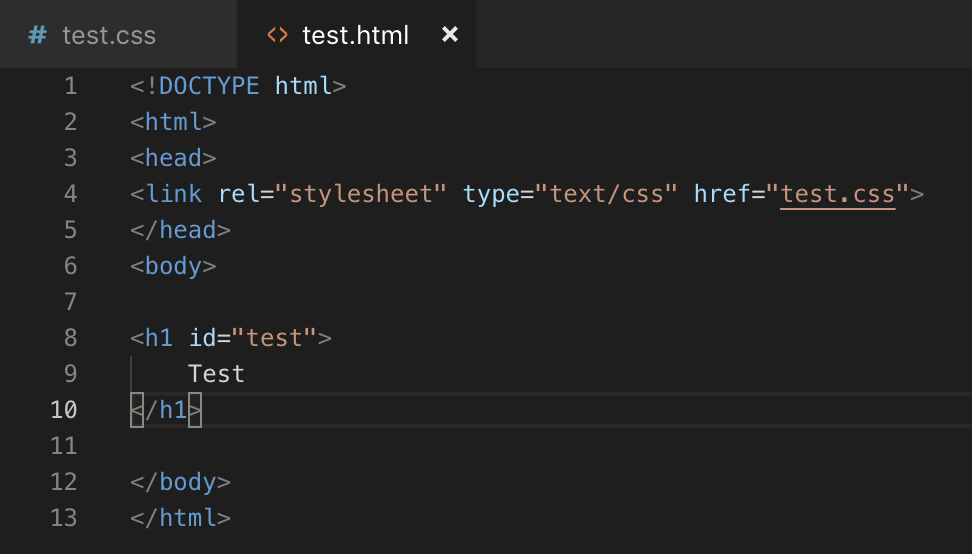Screen dimensions: 972x554
Task: Click the HTML brackets icon on test.html tab
Action: tap(277, 35)
